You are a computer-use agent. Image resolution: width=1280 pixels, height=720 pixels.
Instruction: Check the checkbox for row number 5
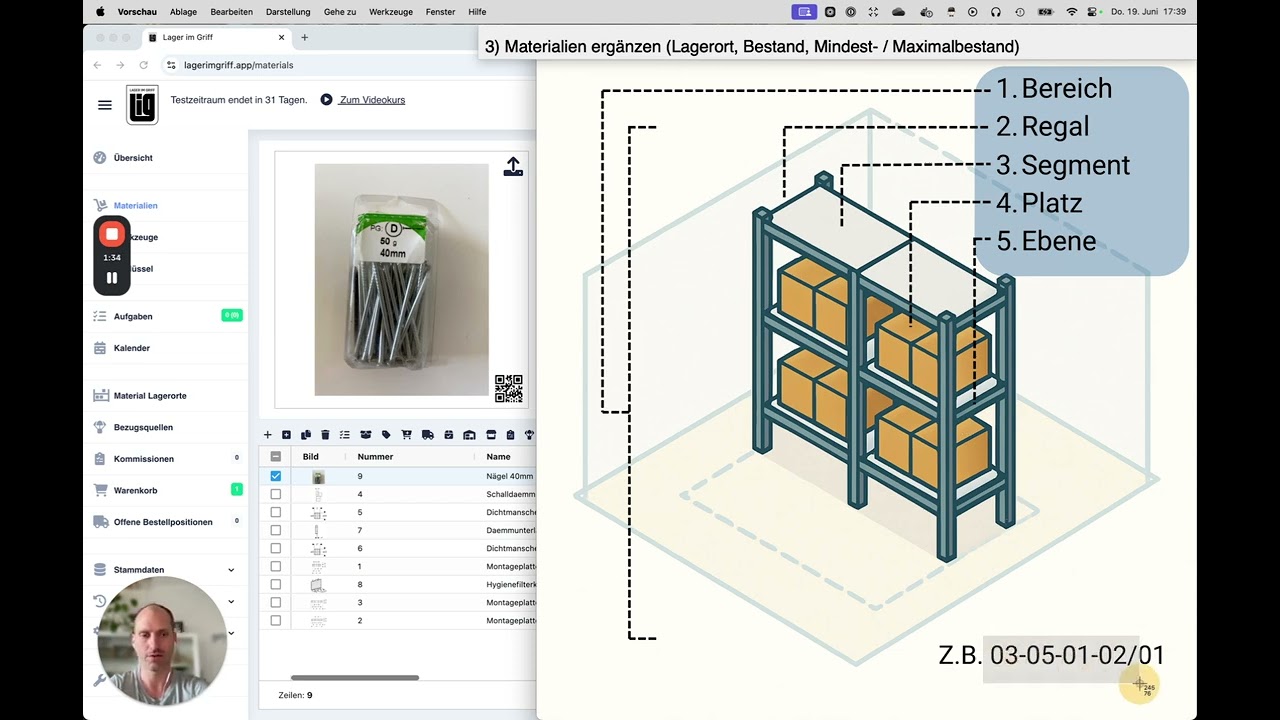tap(276, 512)
